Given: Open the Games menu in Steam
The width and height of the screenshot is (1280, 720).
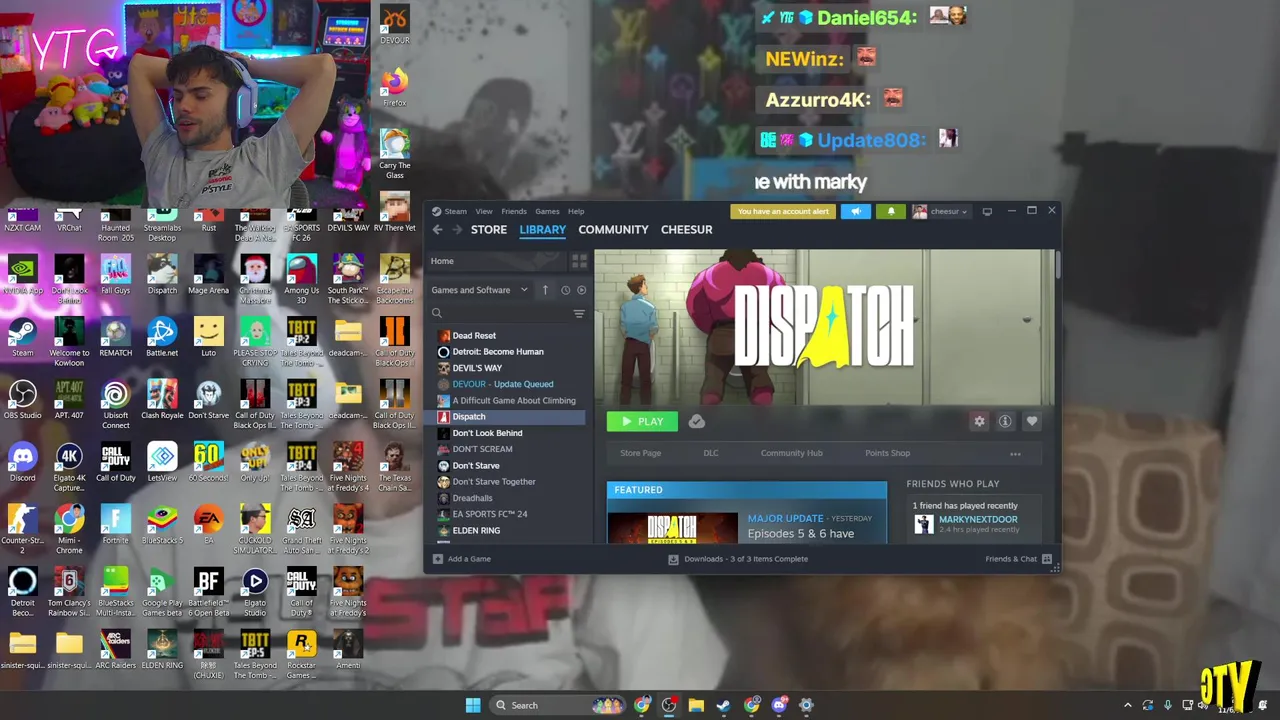Looking at the screenshot, I should (547, 211).
